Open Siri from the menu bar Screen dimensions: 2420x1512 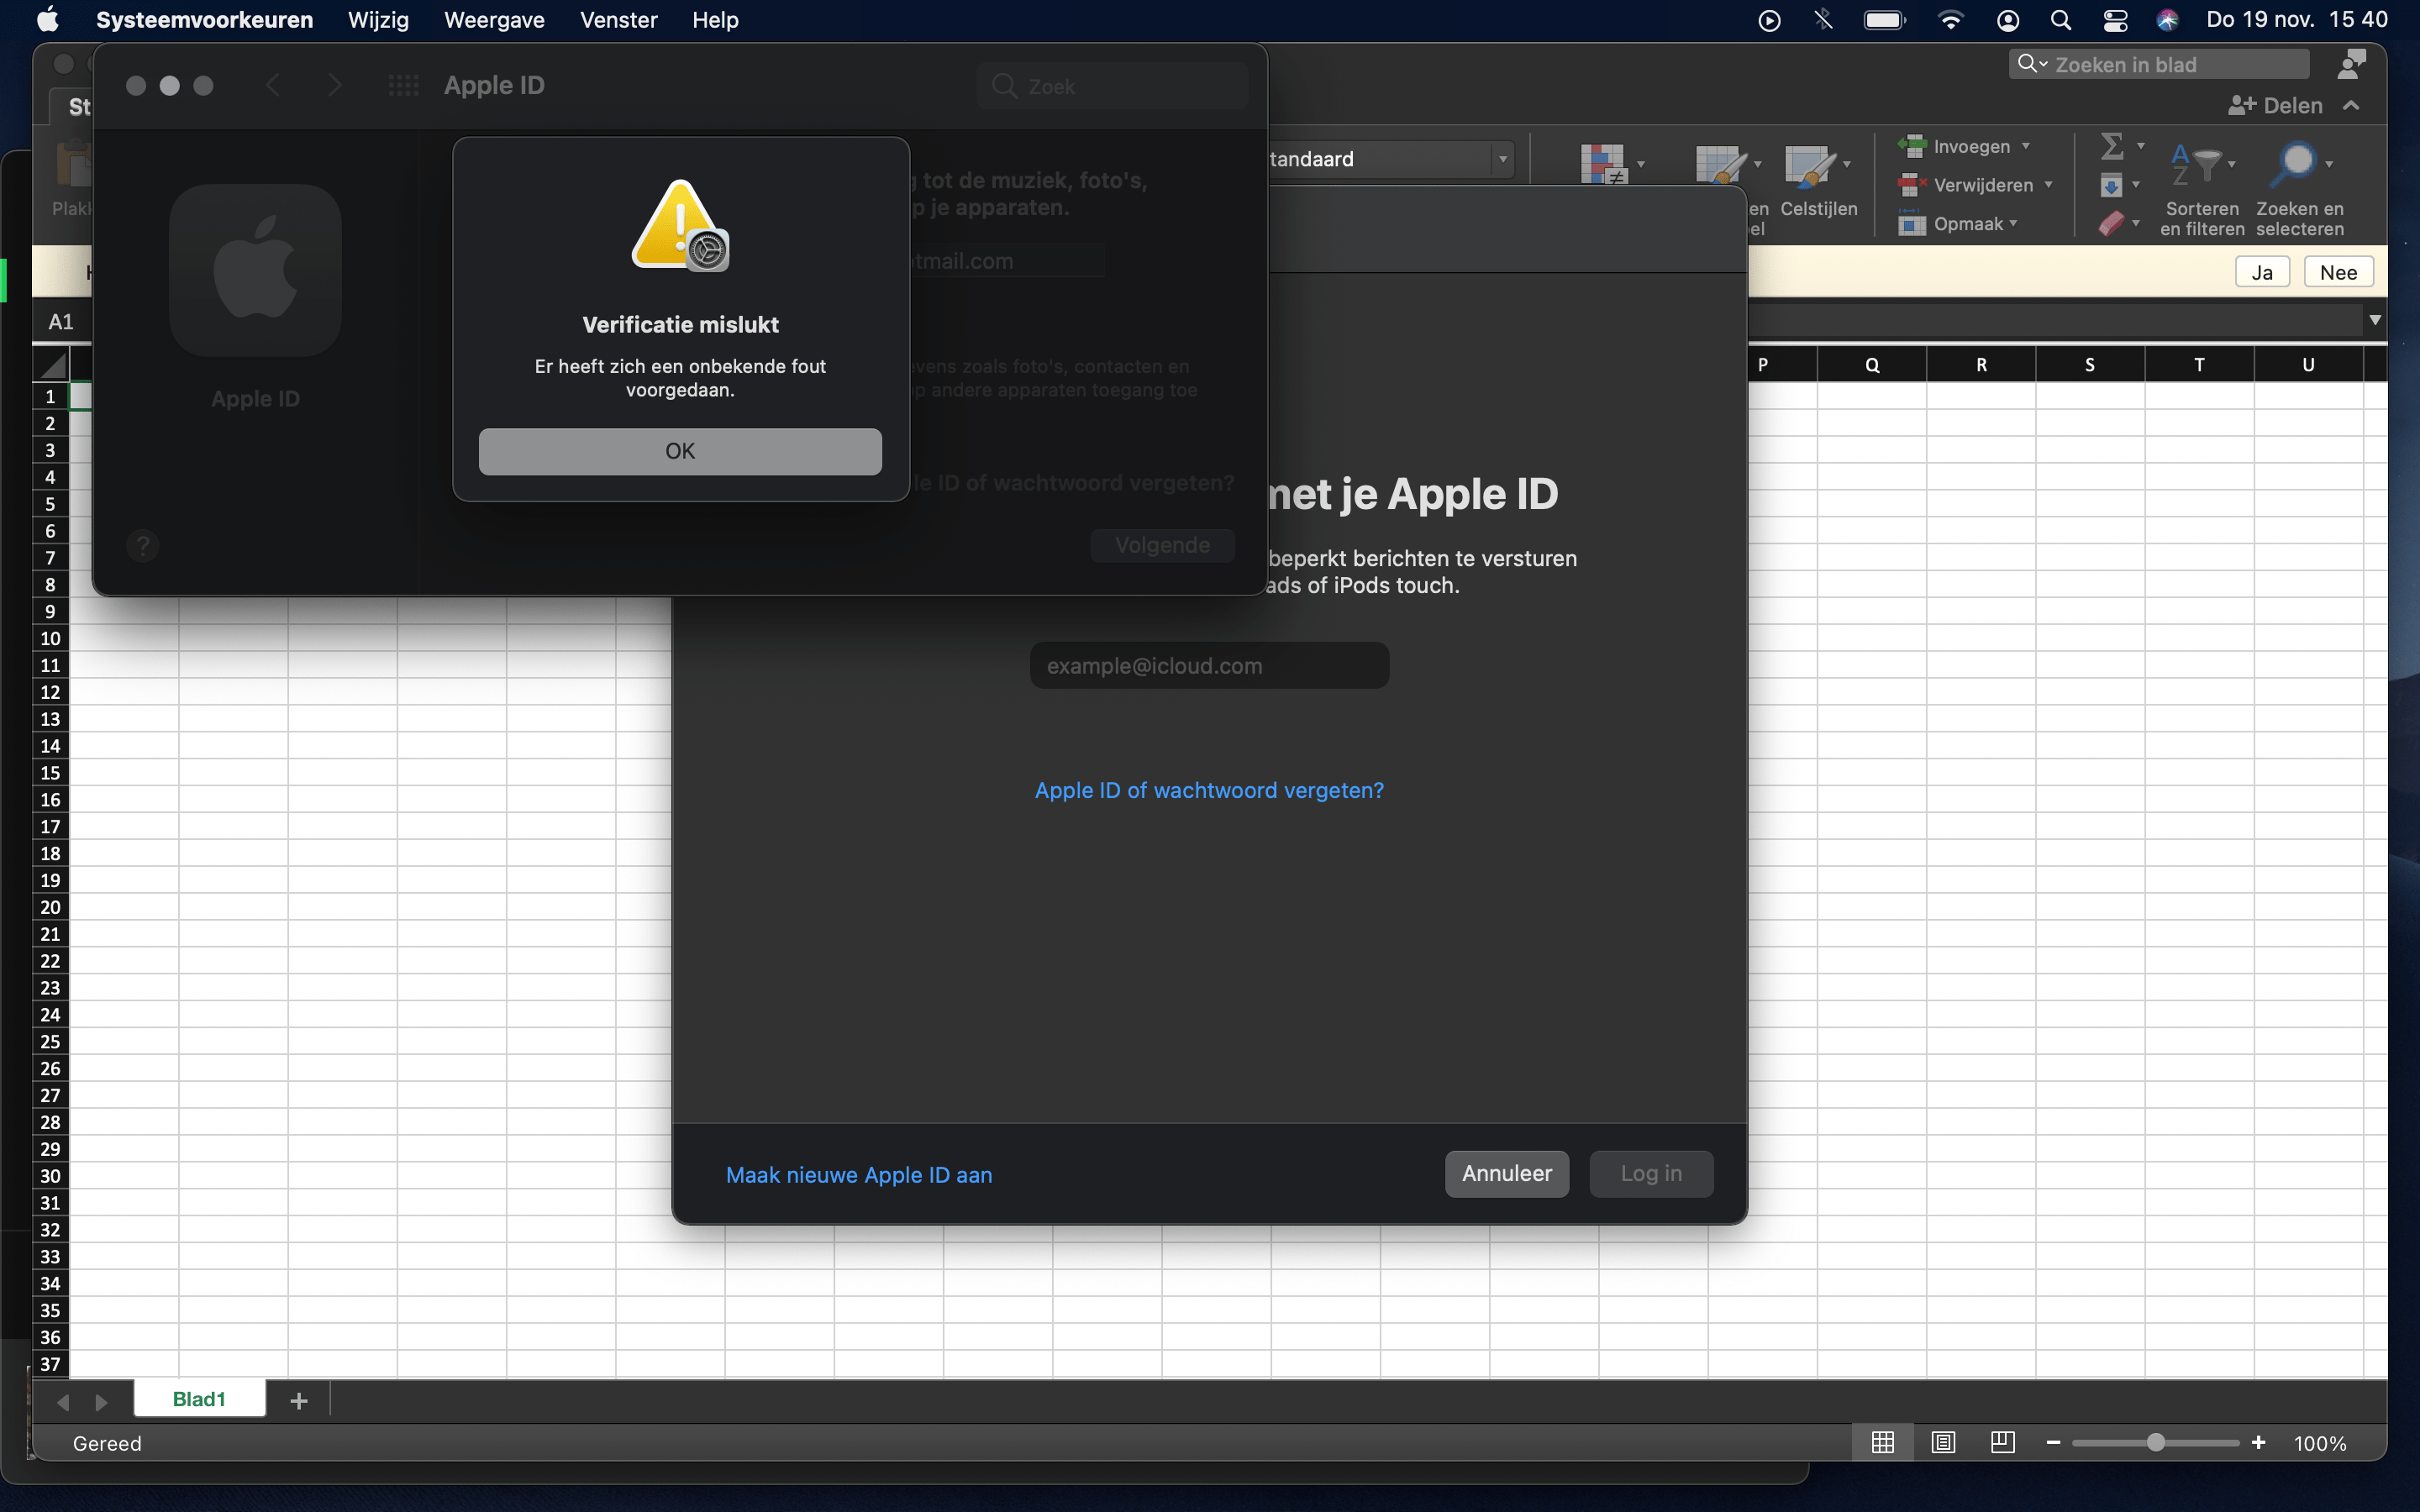click(2167, 20)
